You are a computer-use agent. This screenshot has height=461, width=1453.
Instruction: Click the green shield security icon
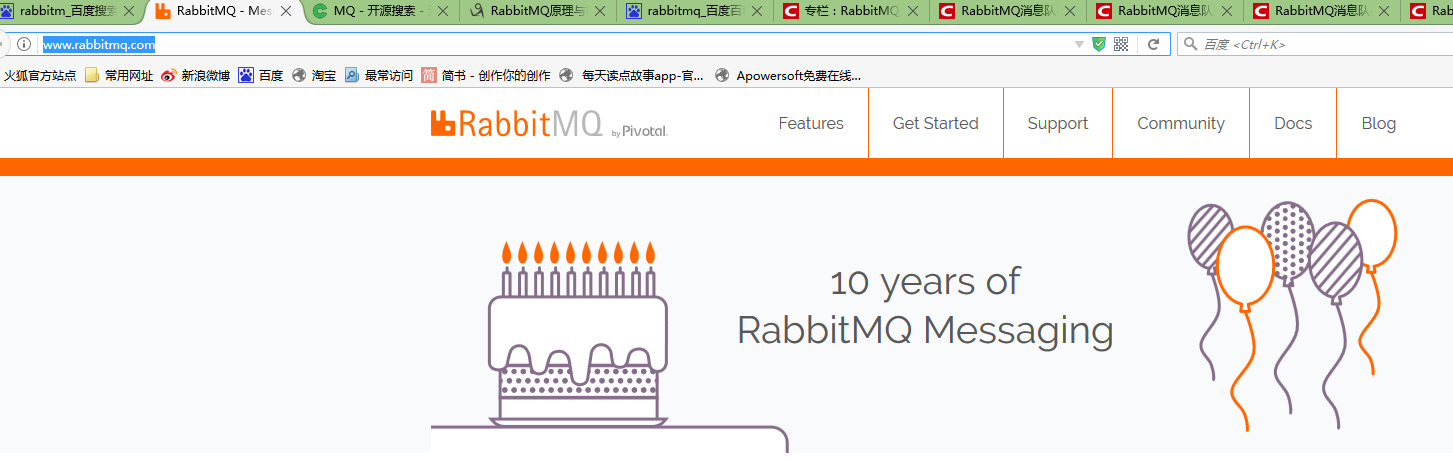point(1099,44)
